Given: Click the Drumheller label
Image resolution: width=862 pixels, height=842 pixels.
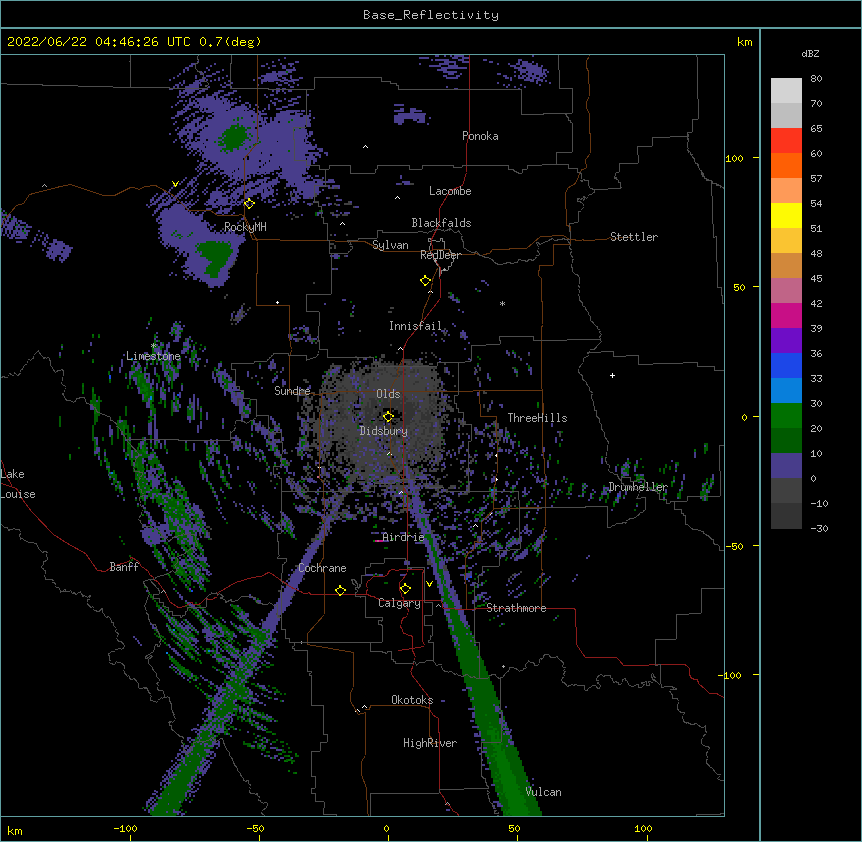Looking at the screenshot, I should (638, 487).
